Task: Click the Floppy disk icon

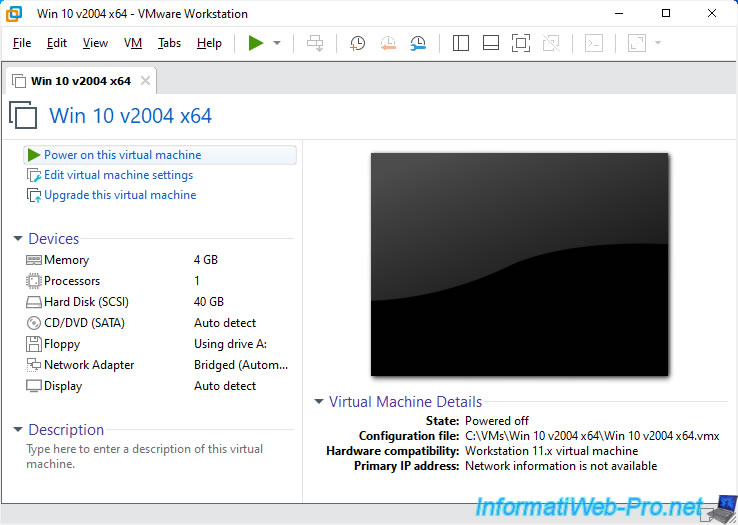Action: pyautogui.click(x=34, y=344)
